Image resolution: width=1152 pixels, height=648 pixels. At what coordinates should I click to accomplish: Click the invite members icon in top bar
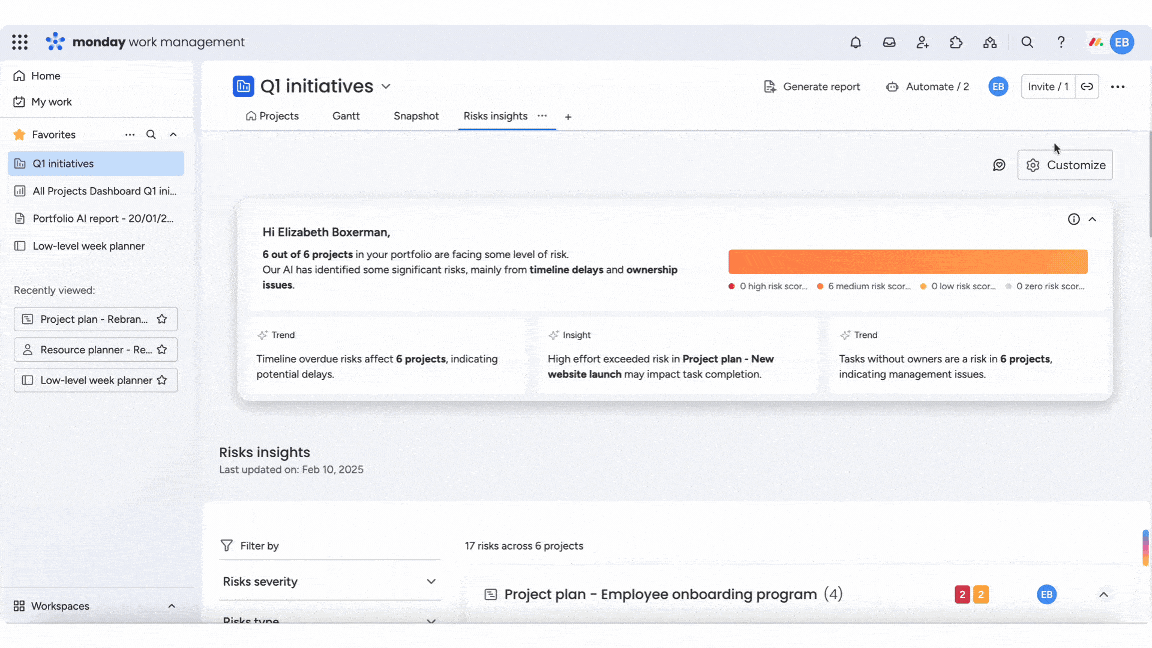coord(923,43)
